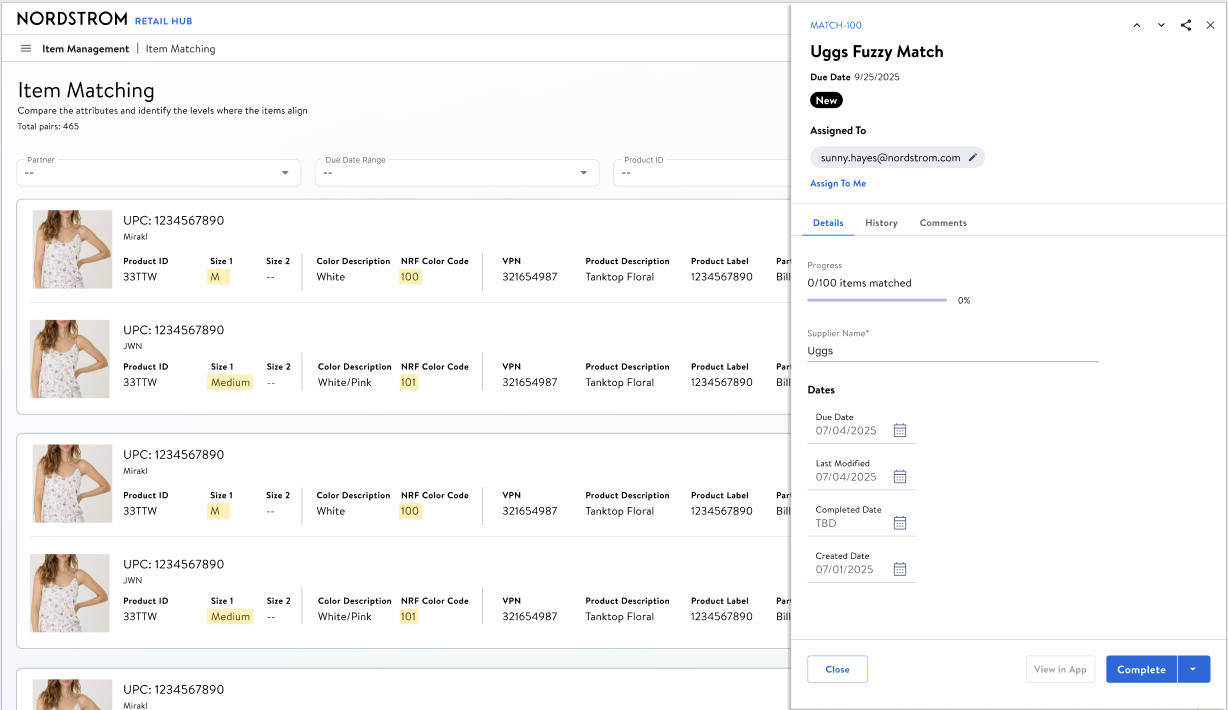
Task: Go to next match with down chevron
Action: tap(1161, 25)
